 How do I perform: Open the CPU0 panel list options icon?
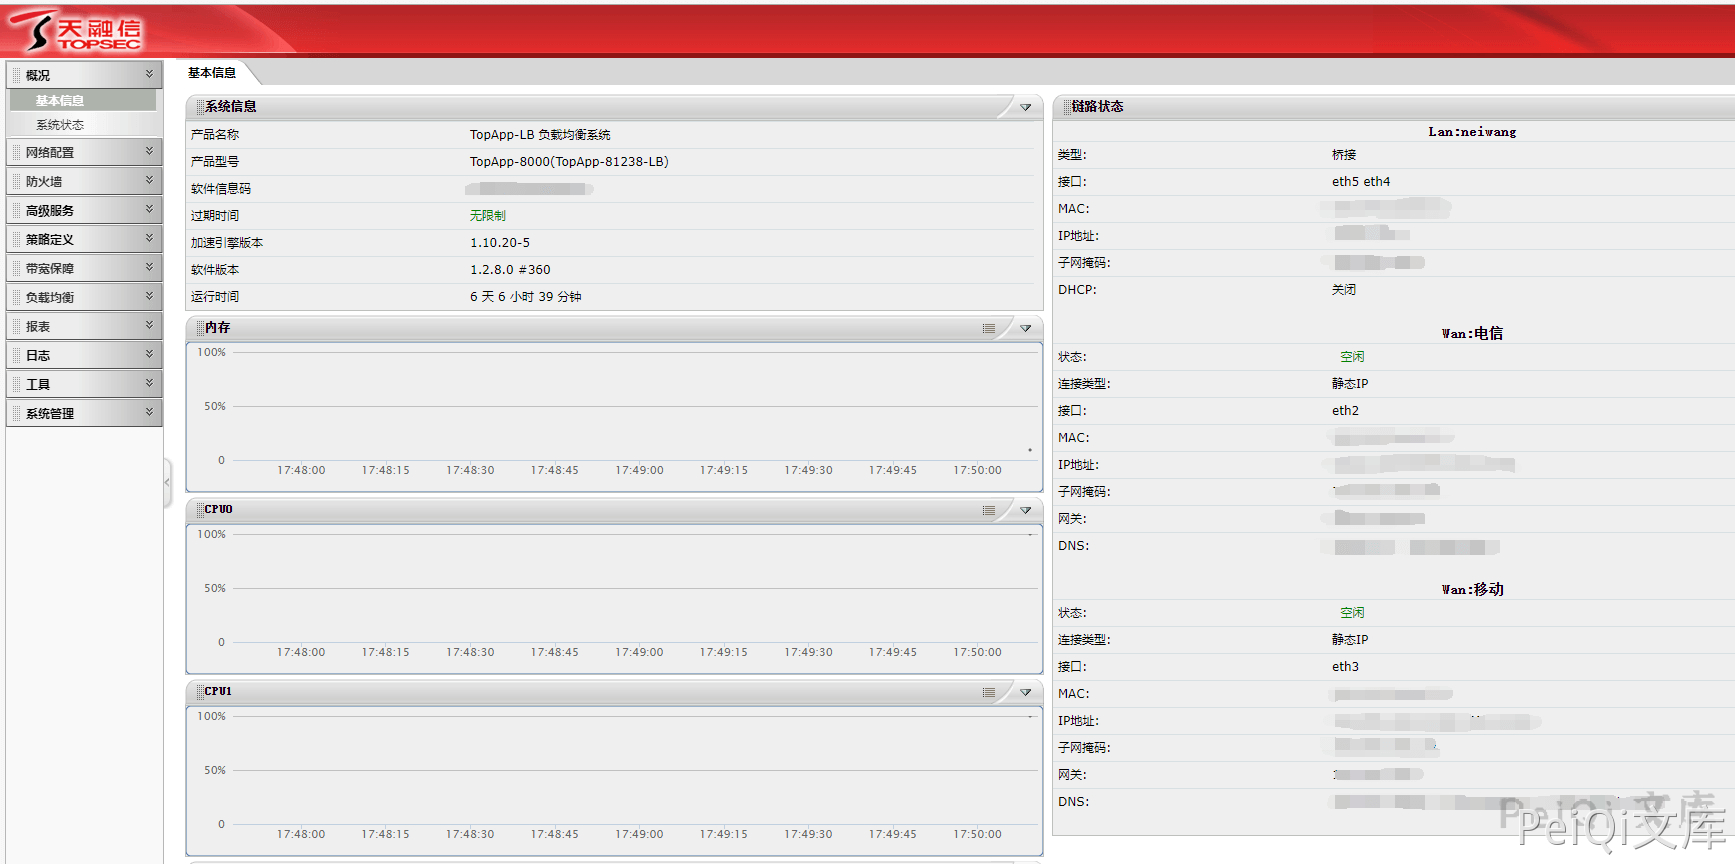point(988,511)
